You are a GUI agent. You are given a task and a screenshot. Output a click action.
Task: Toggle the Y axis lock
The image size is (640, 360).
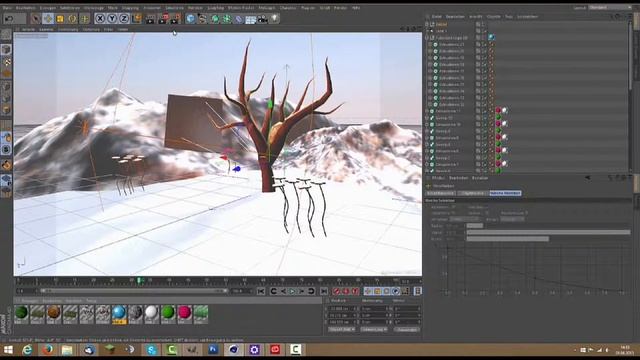(112, 18)
